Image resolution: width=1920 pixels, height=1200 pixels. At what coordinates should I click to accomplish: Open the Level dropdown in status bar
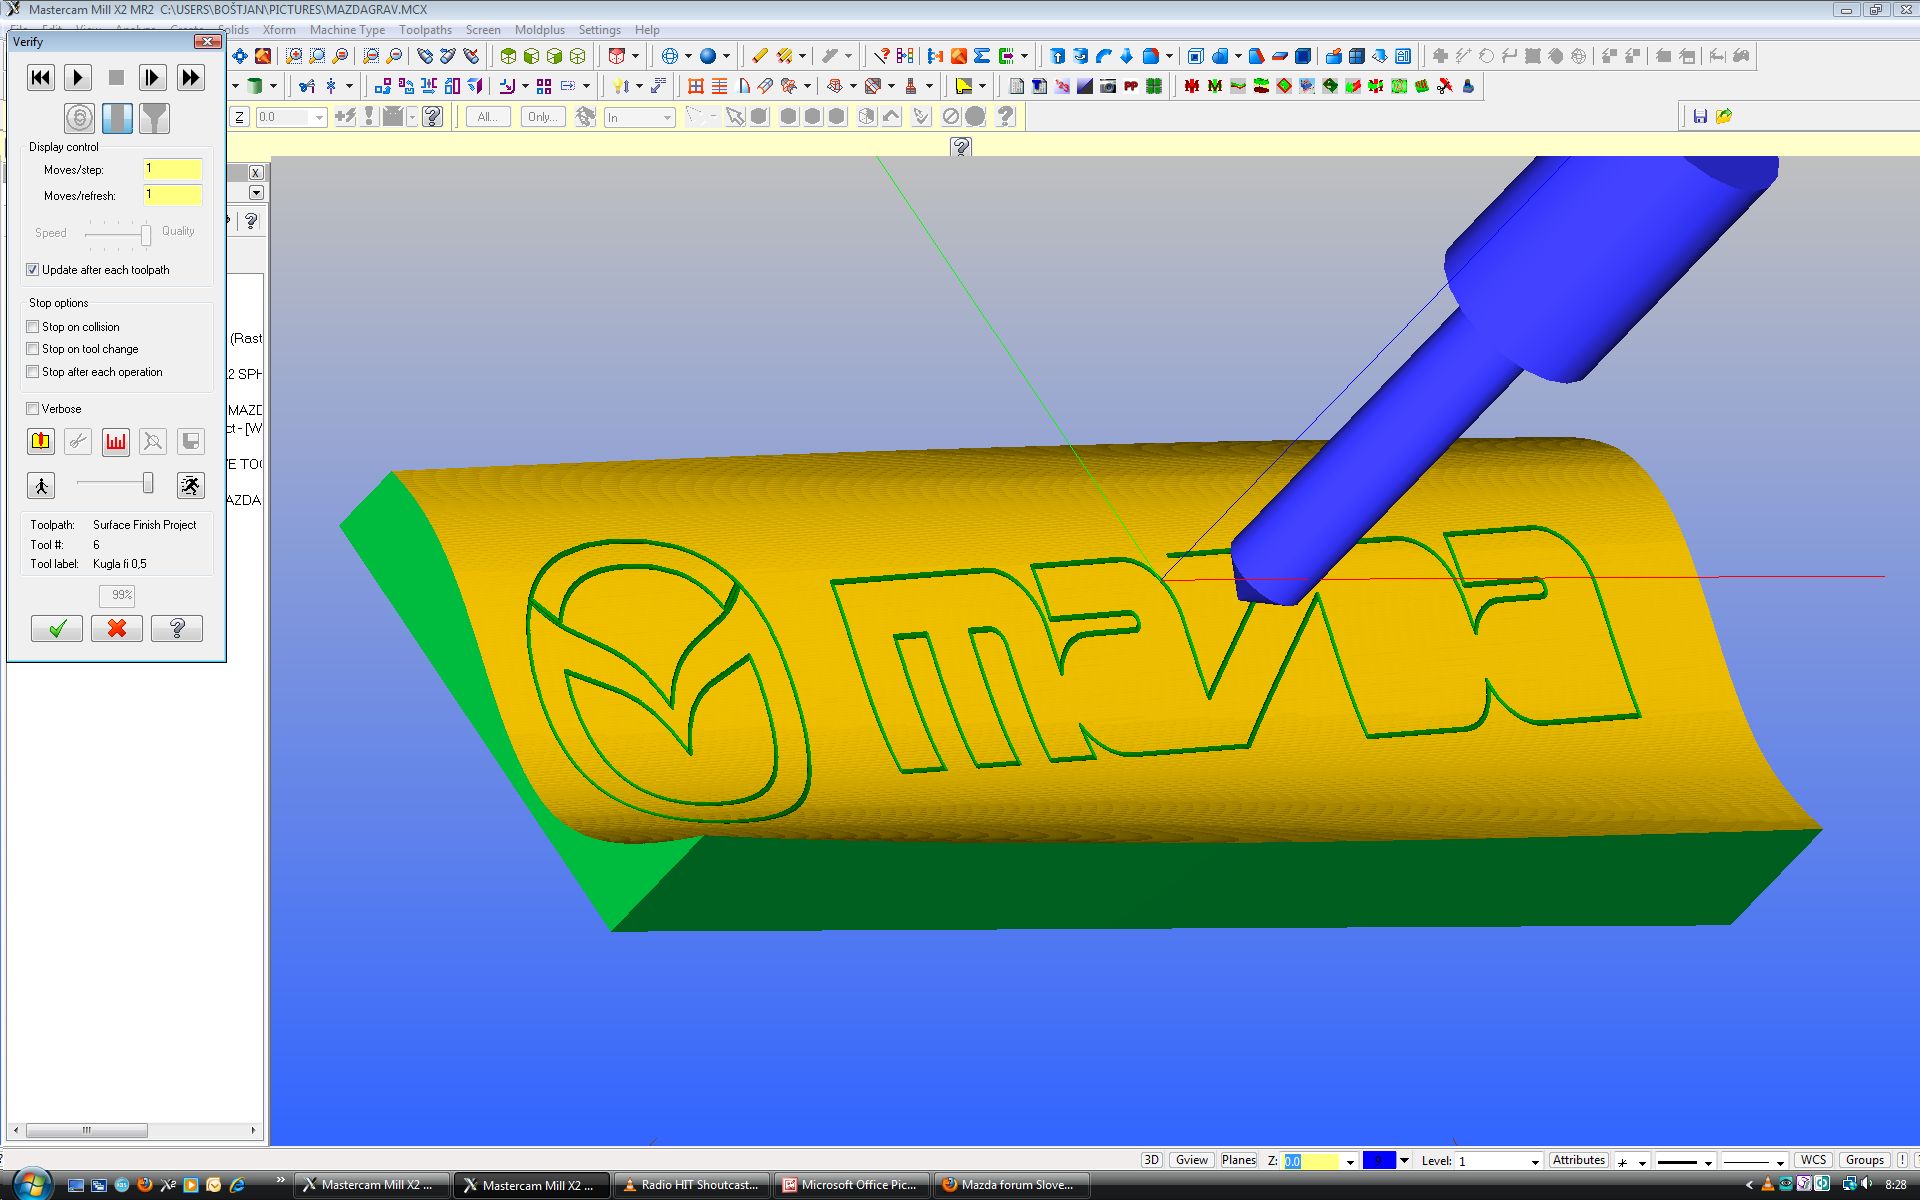point(1535,1161)
